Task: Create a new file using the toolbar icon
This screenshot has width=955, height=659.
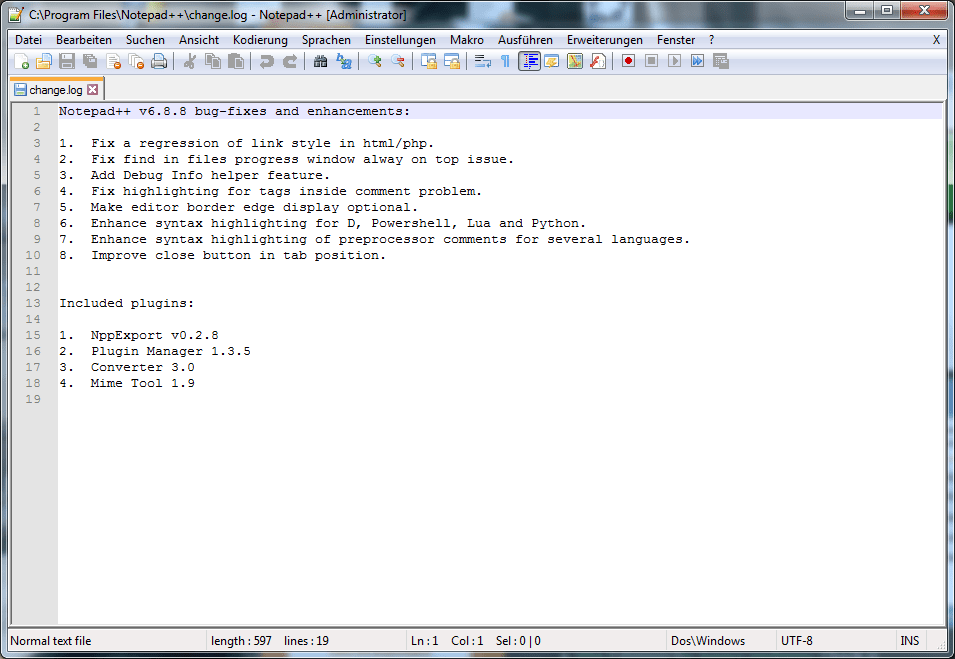Action: click(x=23, y=61)
